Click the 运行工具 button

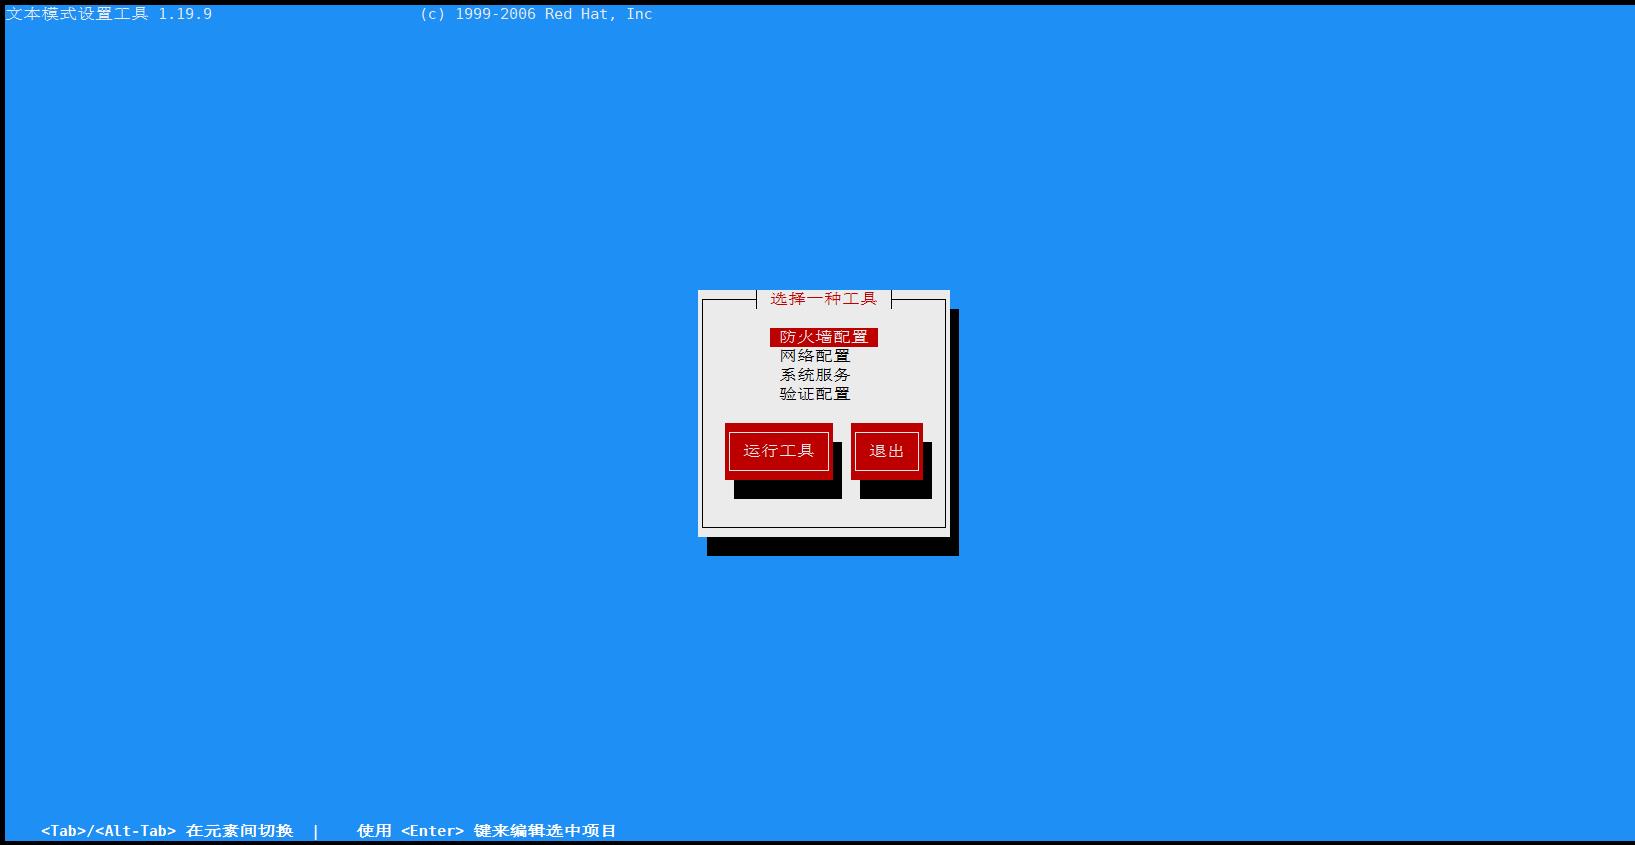pyautogui.click(x=779, y=451)
